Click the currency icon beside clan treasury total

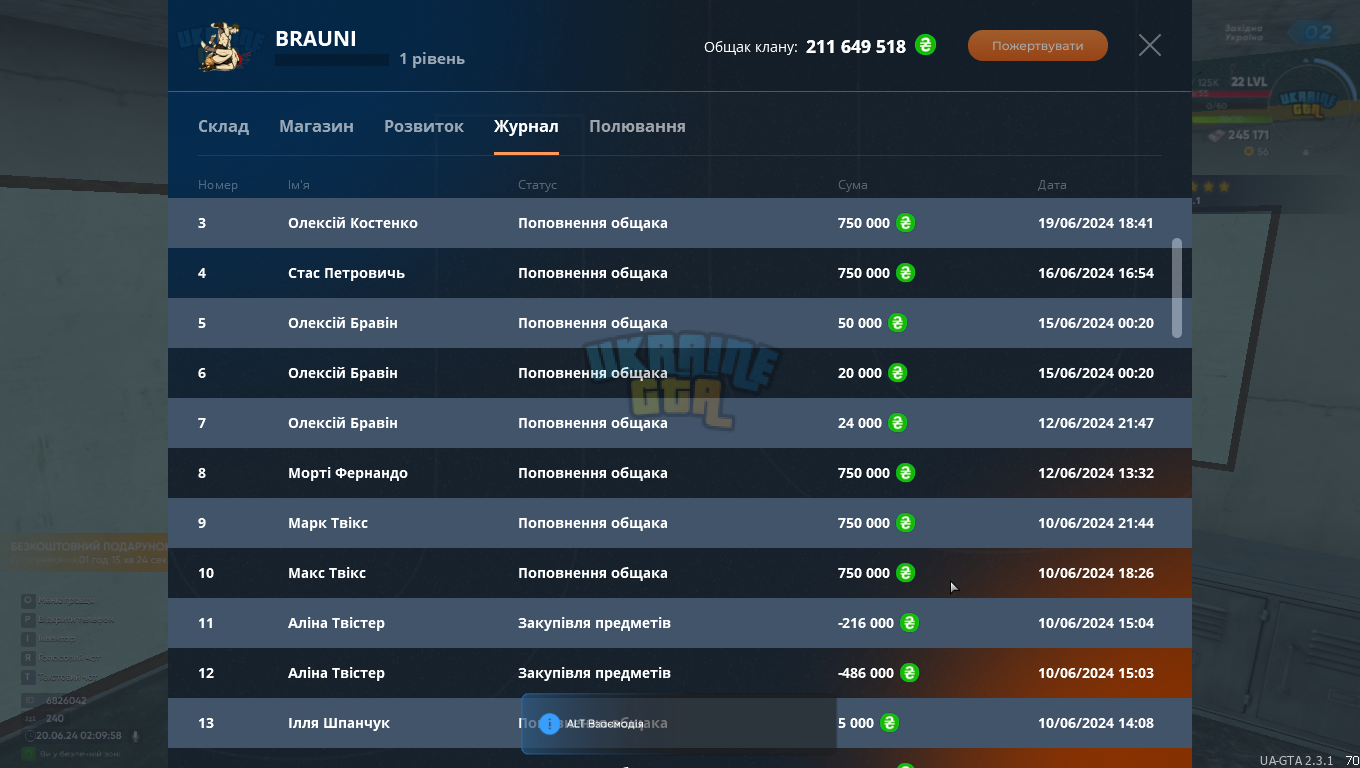(x=926, y=45)
